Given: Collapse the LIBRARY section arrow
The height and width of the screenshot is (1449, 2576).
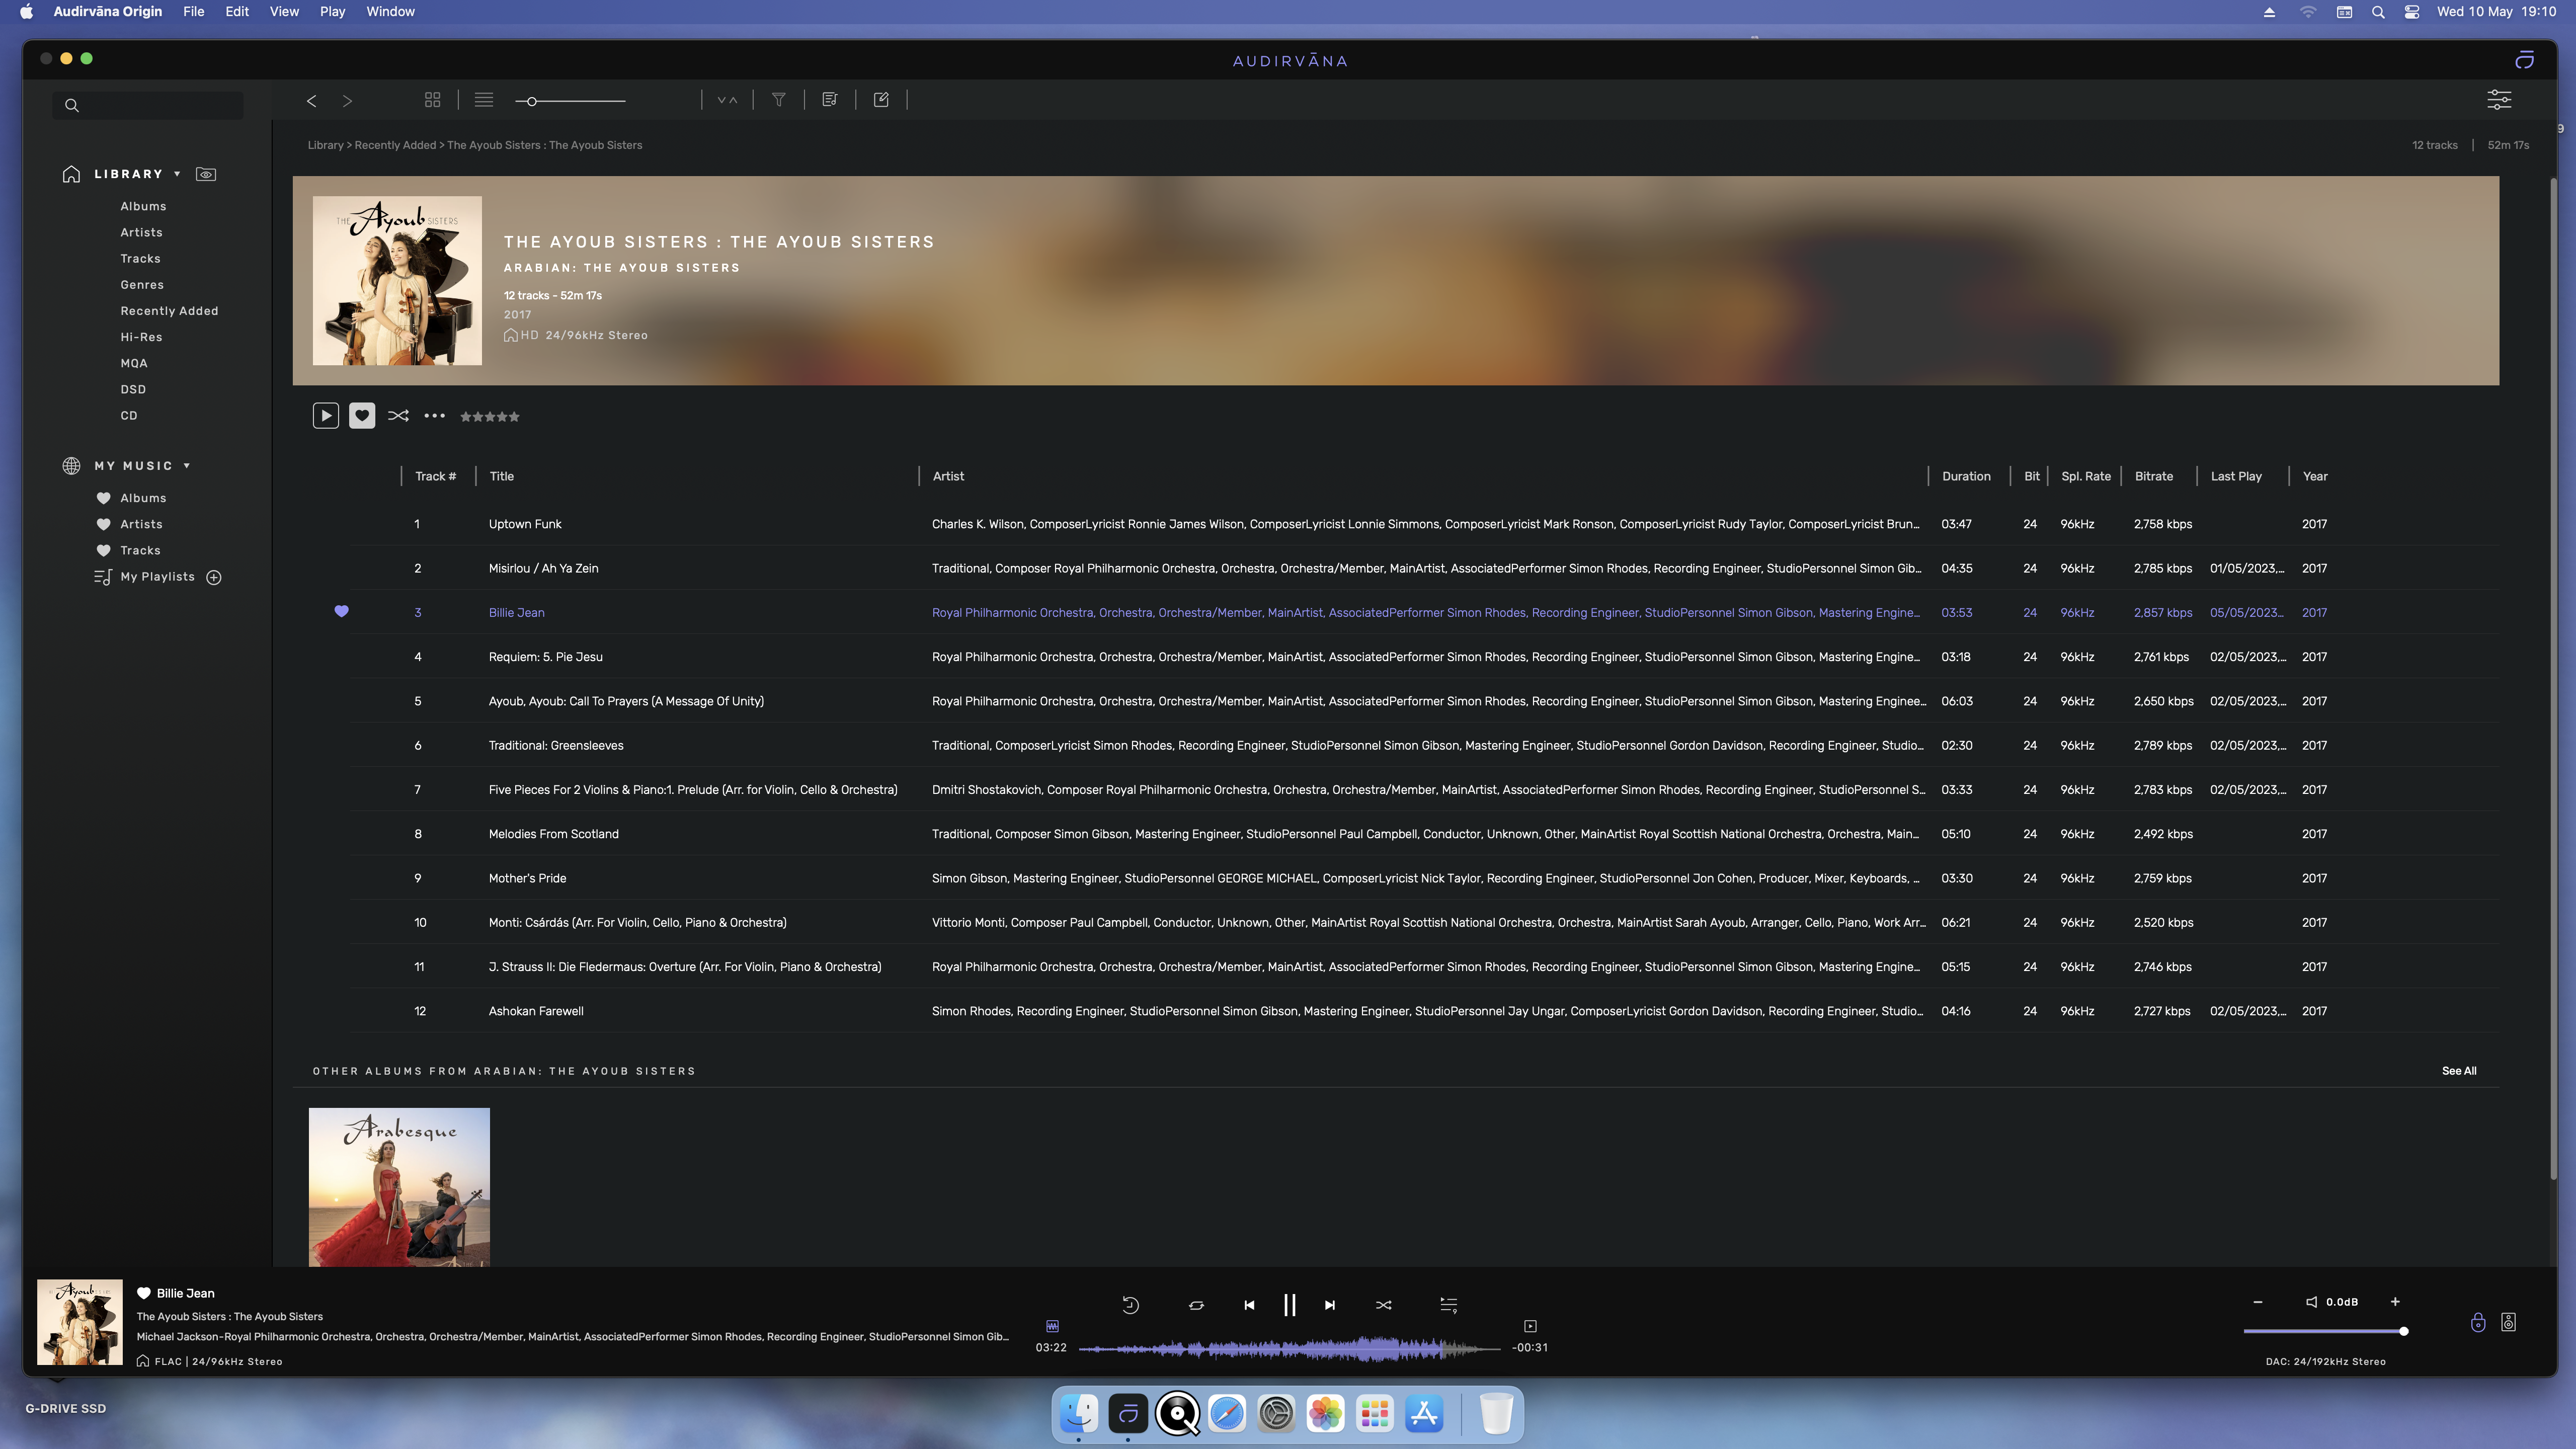Looking at the screenshot, I should coord(177,174).
